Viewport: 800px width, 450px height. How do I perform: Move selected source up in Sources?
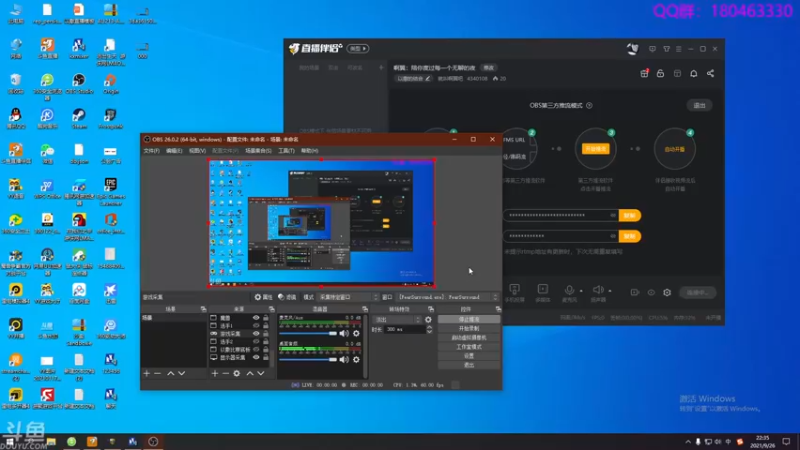click(x=250, y=373)
